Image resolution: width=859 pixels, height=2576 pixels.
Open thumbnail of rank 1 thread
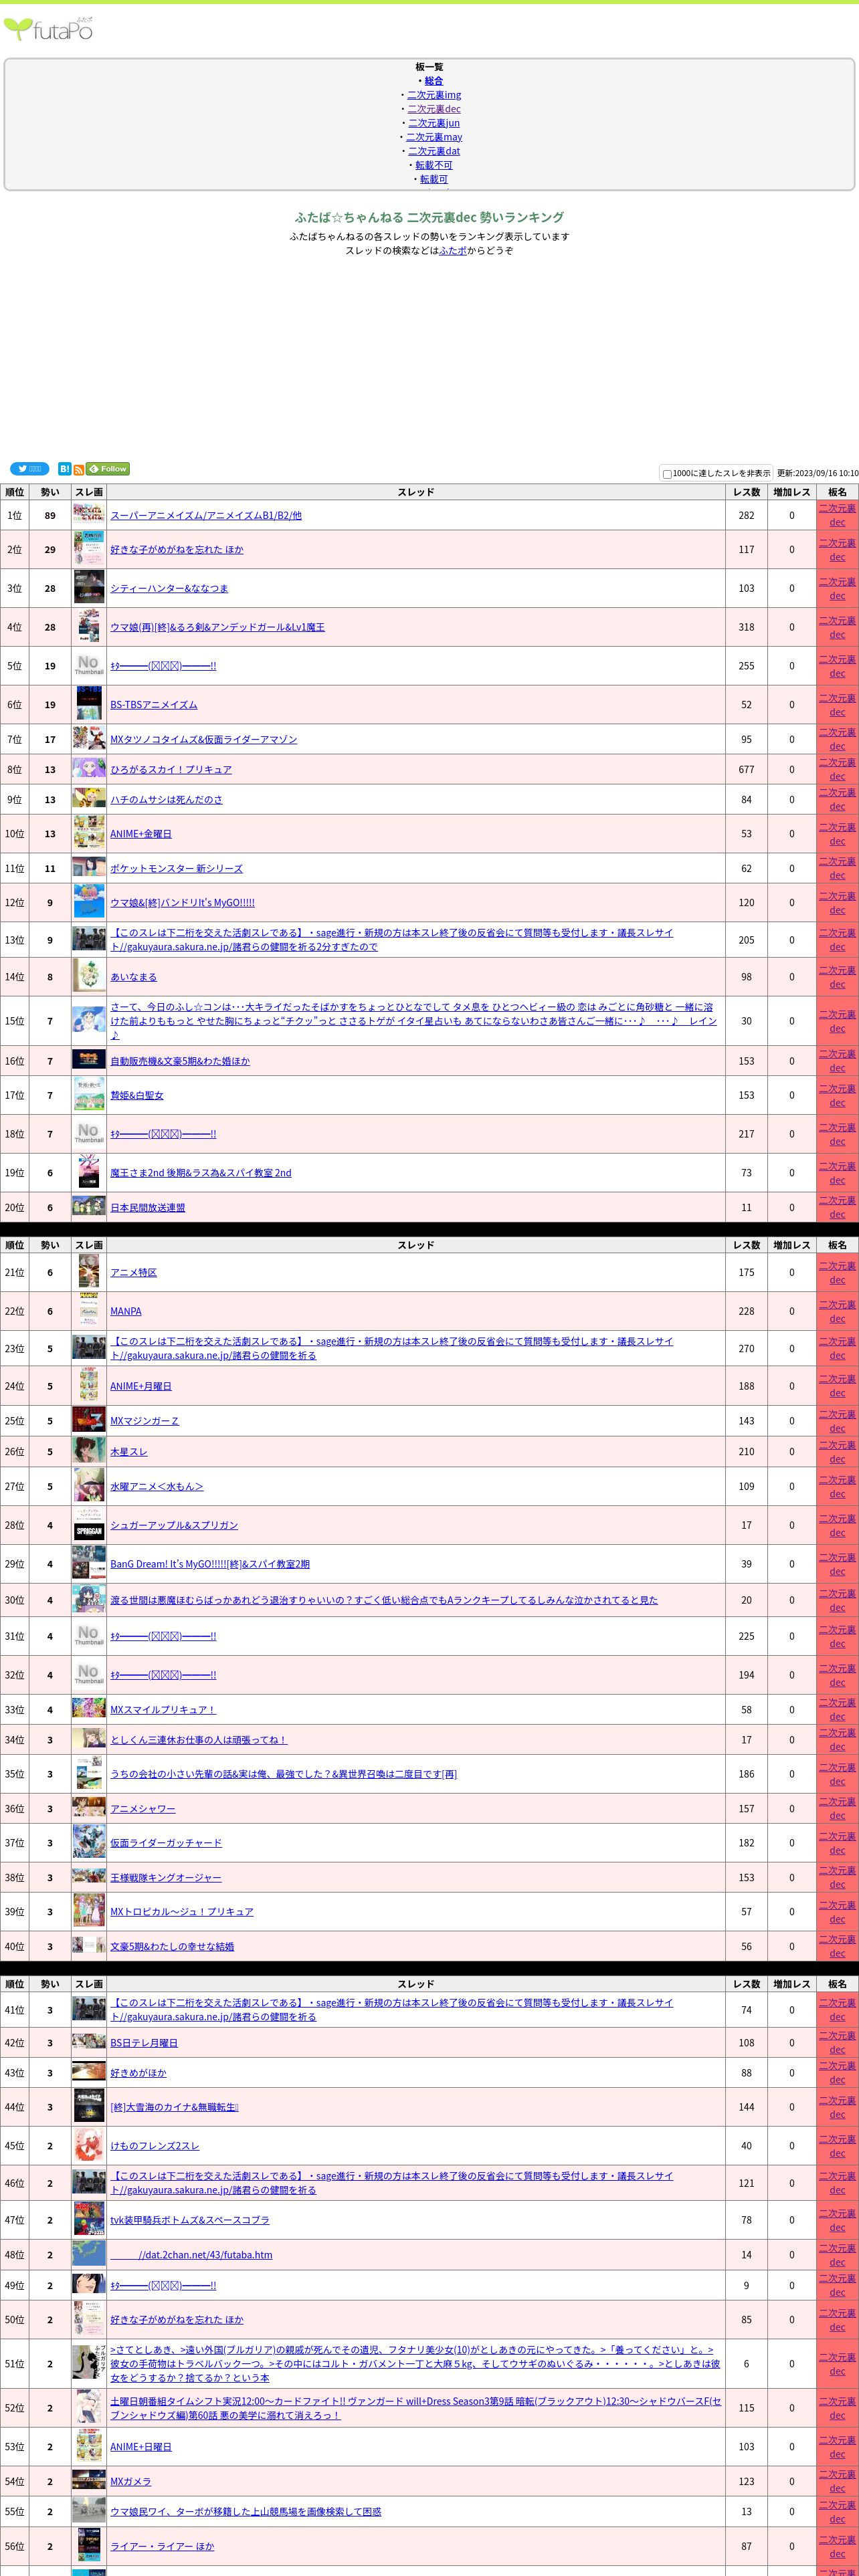[89, 515]
